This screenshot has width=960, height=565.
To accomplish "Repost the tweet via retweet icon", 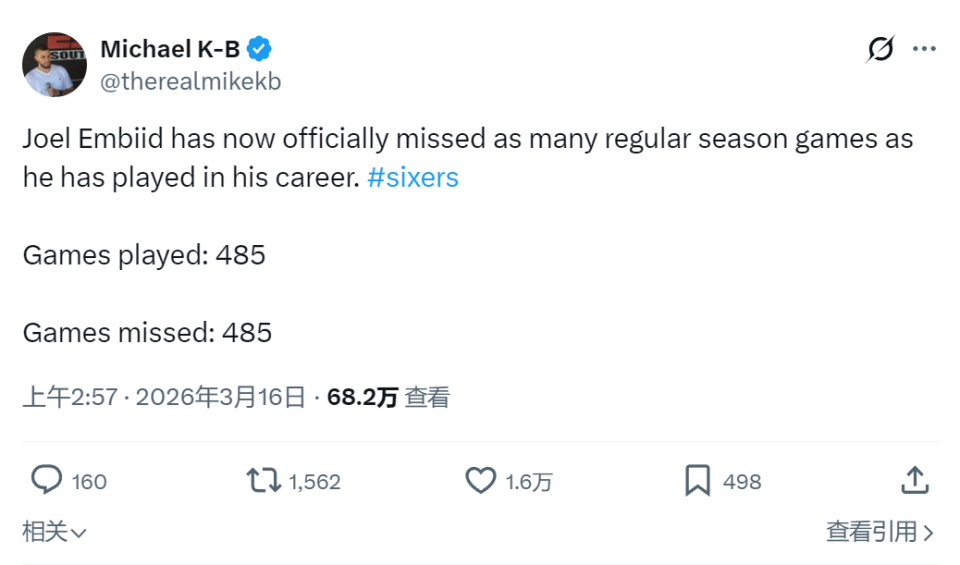I will click(263, 481).
